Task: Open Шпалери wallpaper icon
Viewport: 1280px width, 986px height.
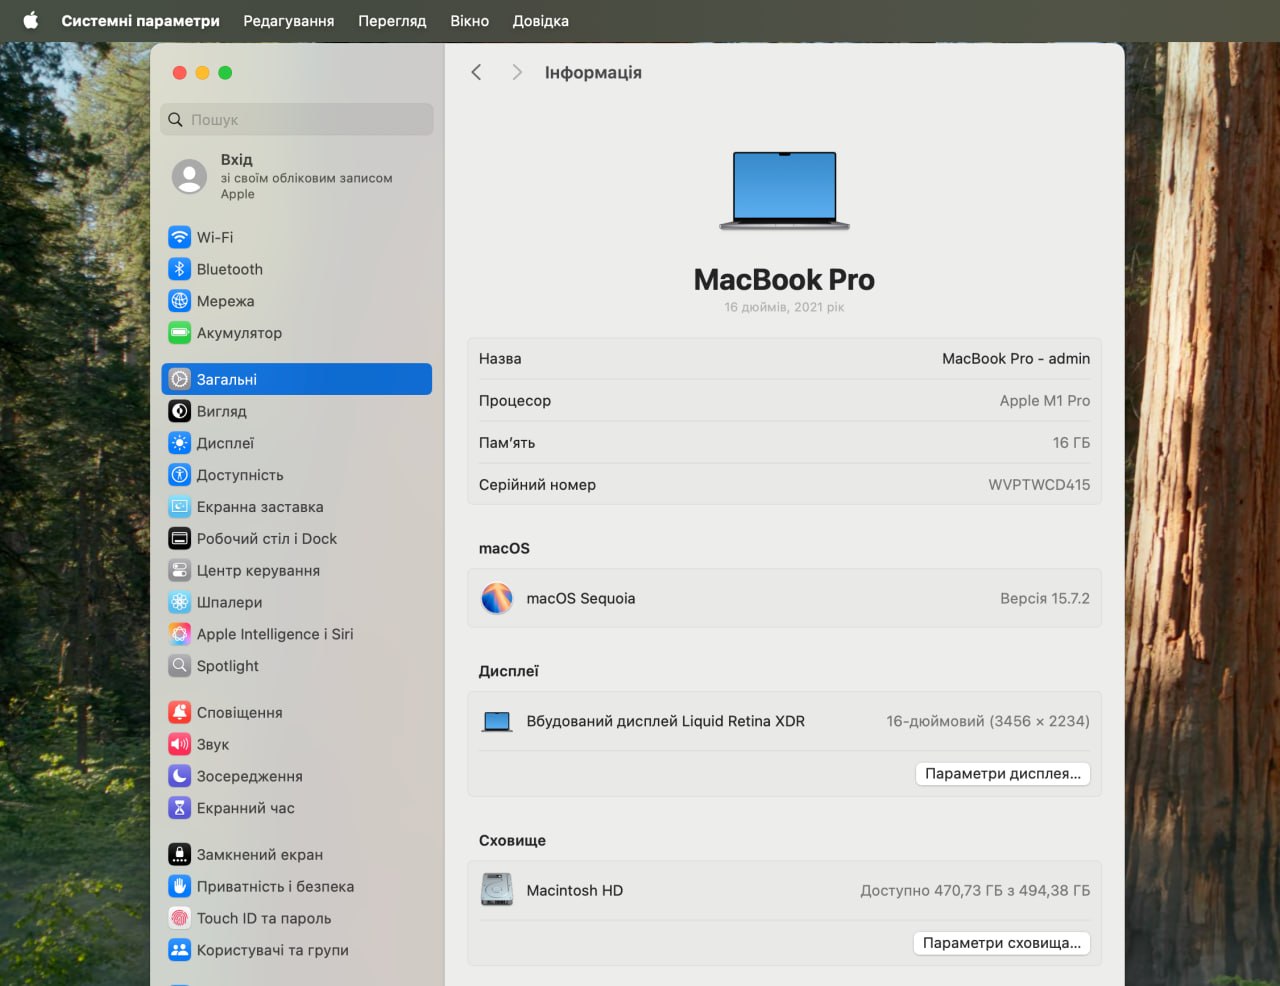Action: coord(180,602)
